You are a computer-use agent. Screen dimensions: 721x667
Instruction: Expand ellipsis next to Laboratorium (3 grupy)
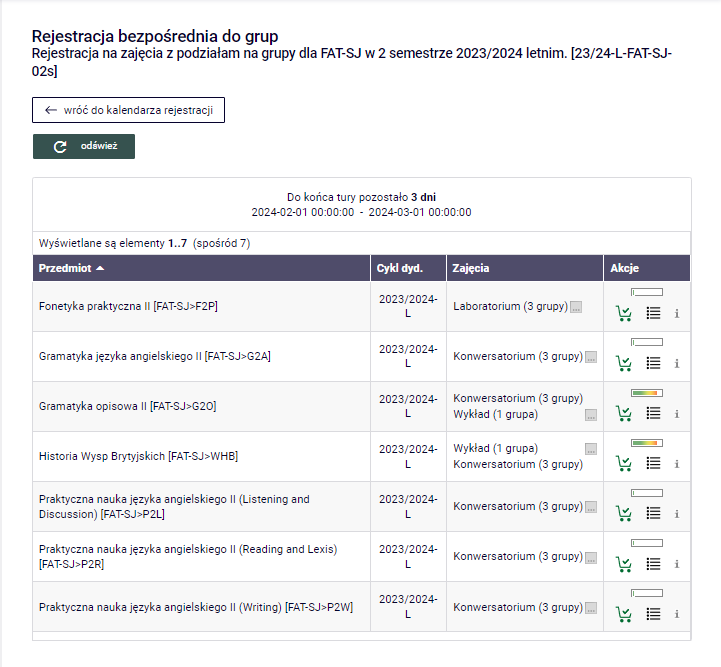click(576, 307)
